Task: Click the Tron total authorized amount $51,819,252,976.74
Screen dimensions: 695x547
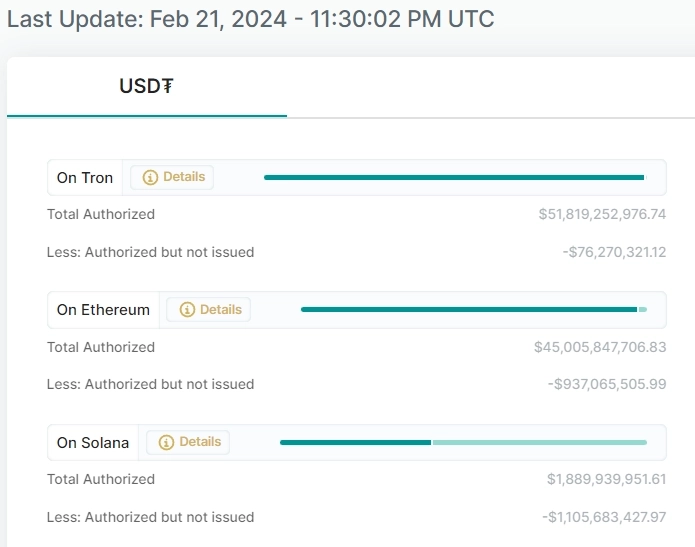Action: tap(602, 214)
